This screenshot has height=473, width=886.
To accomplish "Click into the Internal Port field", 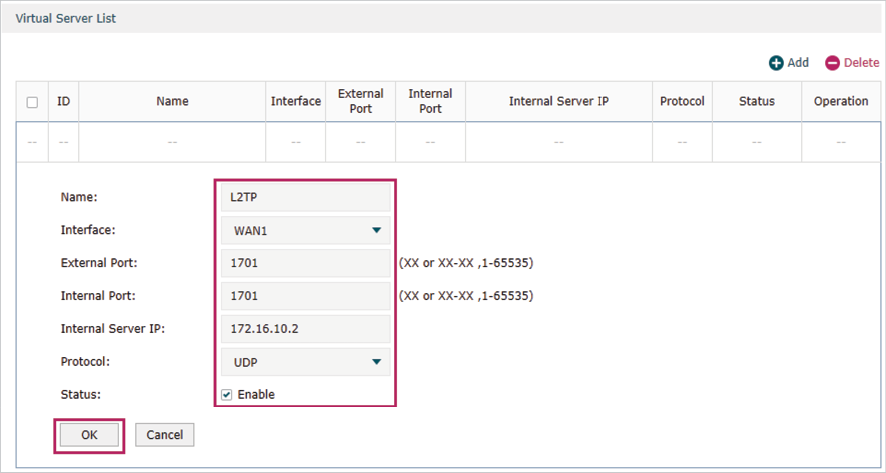I will (305, 297).
